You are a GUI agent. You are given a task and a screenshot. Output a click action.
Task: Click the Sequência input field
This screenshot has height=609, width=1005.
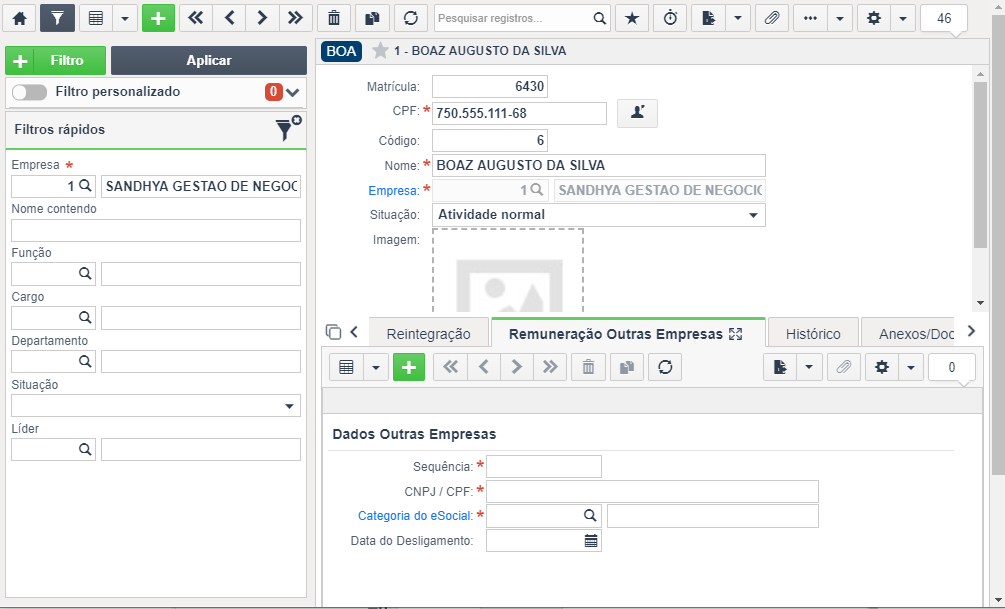click(544, 467)
